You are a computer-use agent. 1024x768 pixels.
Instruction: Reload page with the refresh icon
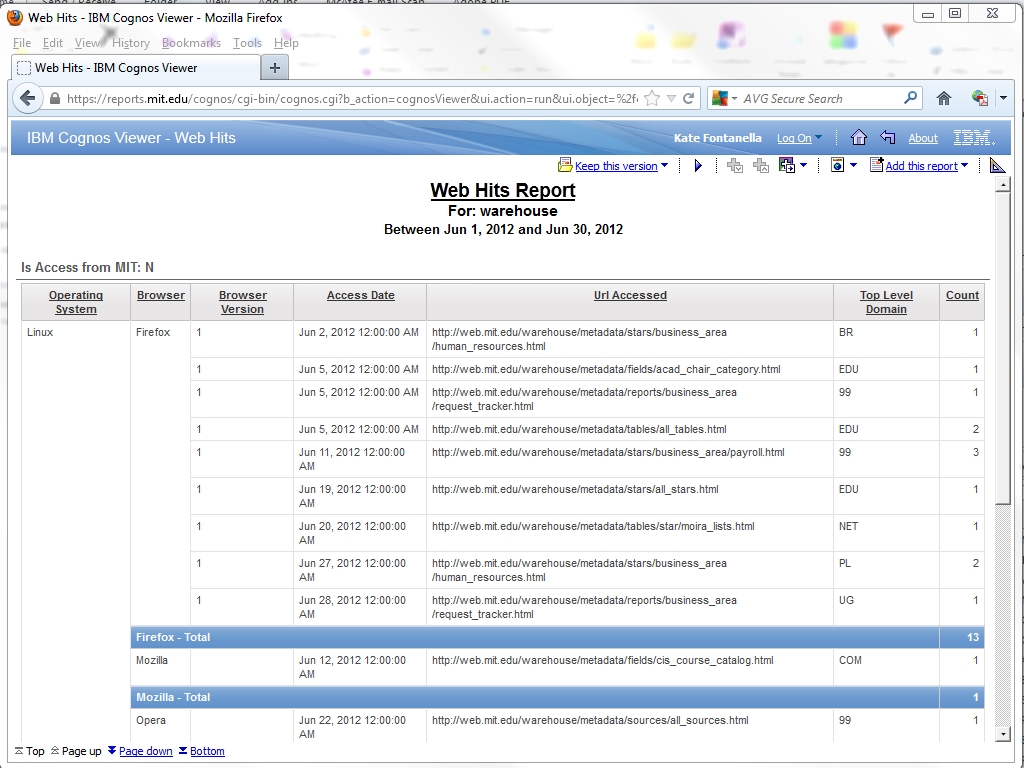coord(688,98)
